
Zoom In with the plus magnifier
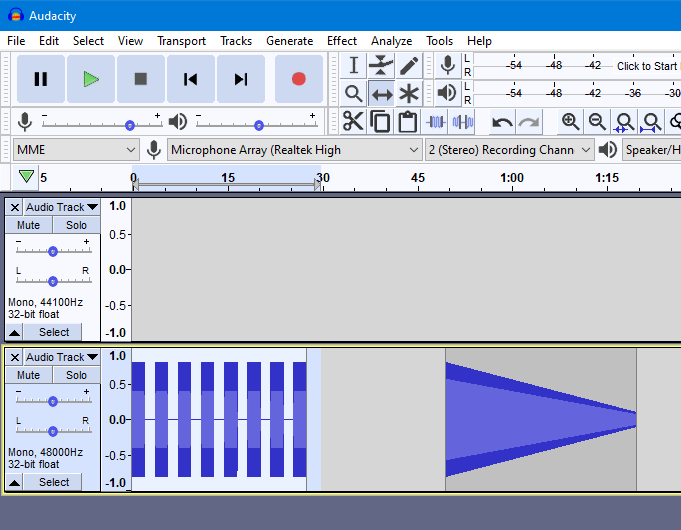pyautogui.click(x=570, y=122)
